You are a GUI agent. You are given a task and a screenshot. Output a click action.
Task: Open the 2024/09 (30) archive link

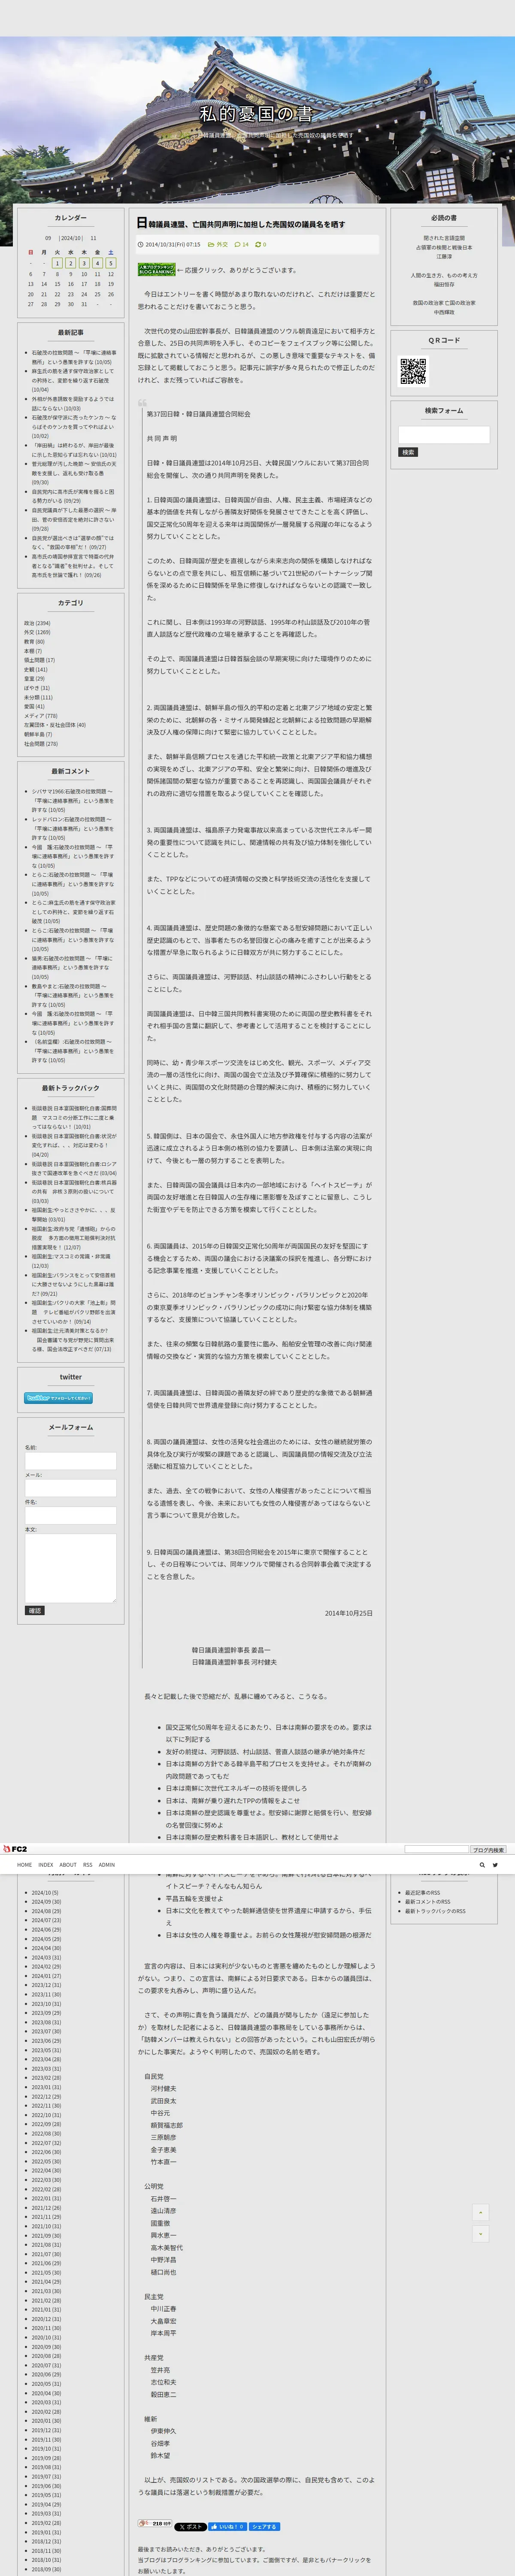(x=46, y=1901)
